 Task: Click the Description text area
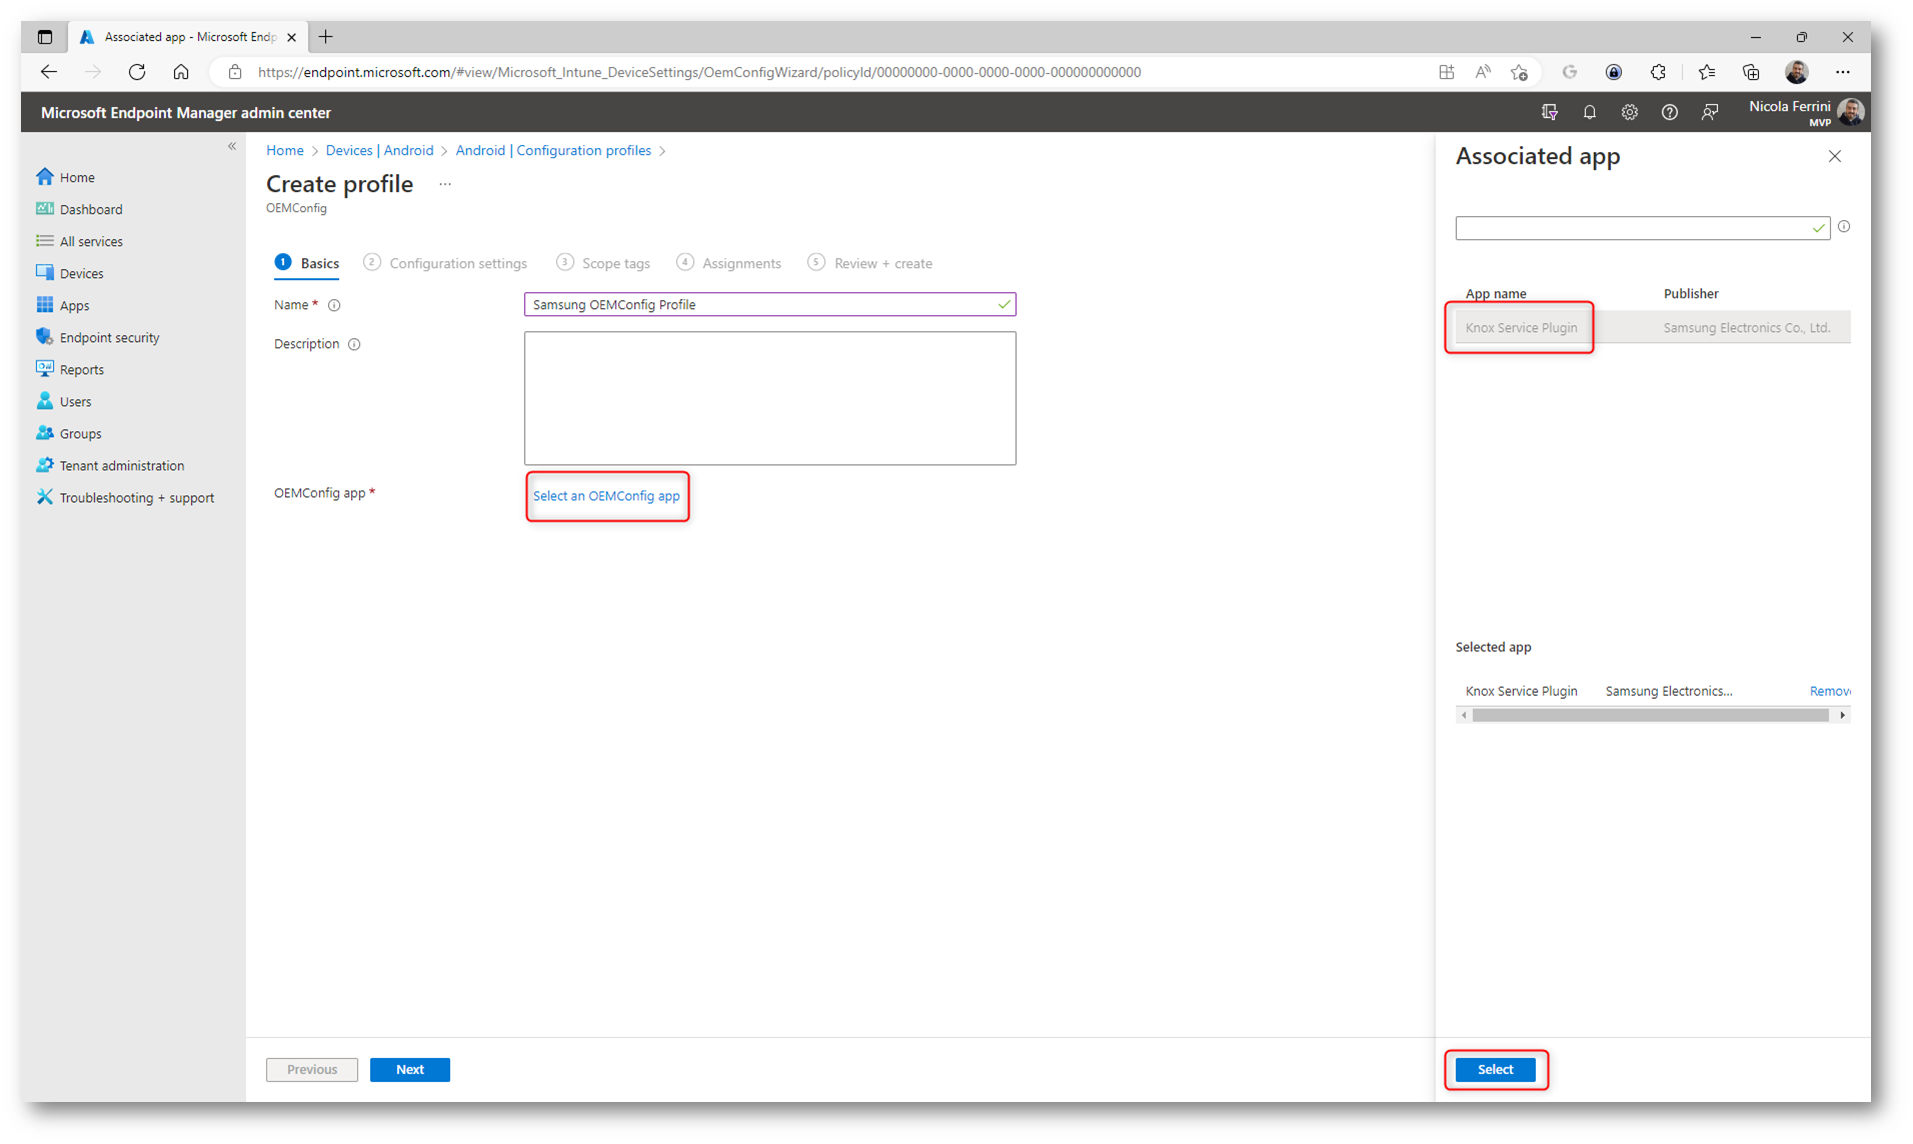coord(770,398)
